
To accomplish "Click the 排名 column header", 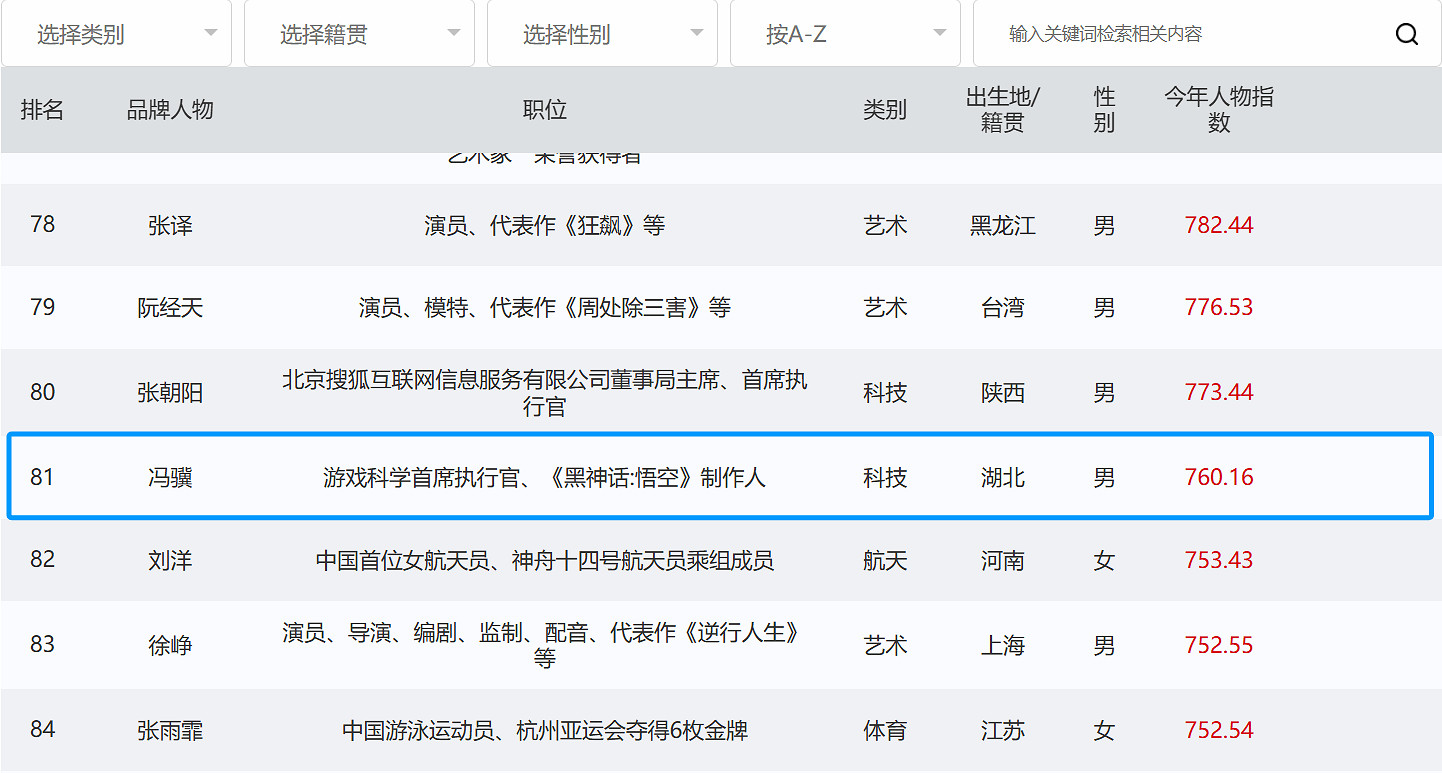I will pos(43,110).
